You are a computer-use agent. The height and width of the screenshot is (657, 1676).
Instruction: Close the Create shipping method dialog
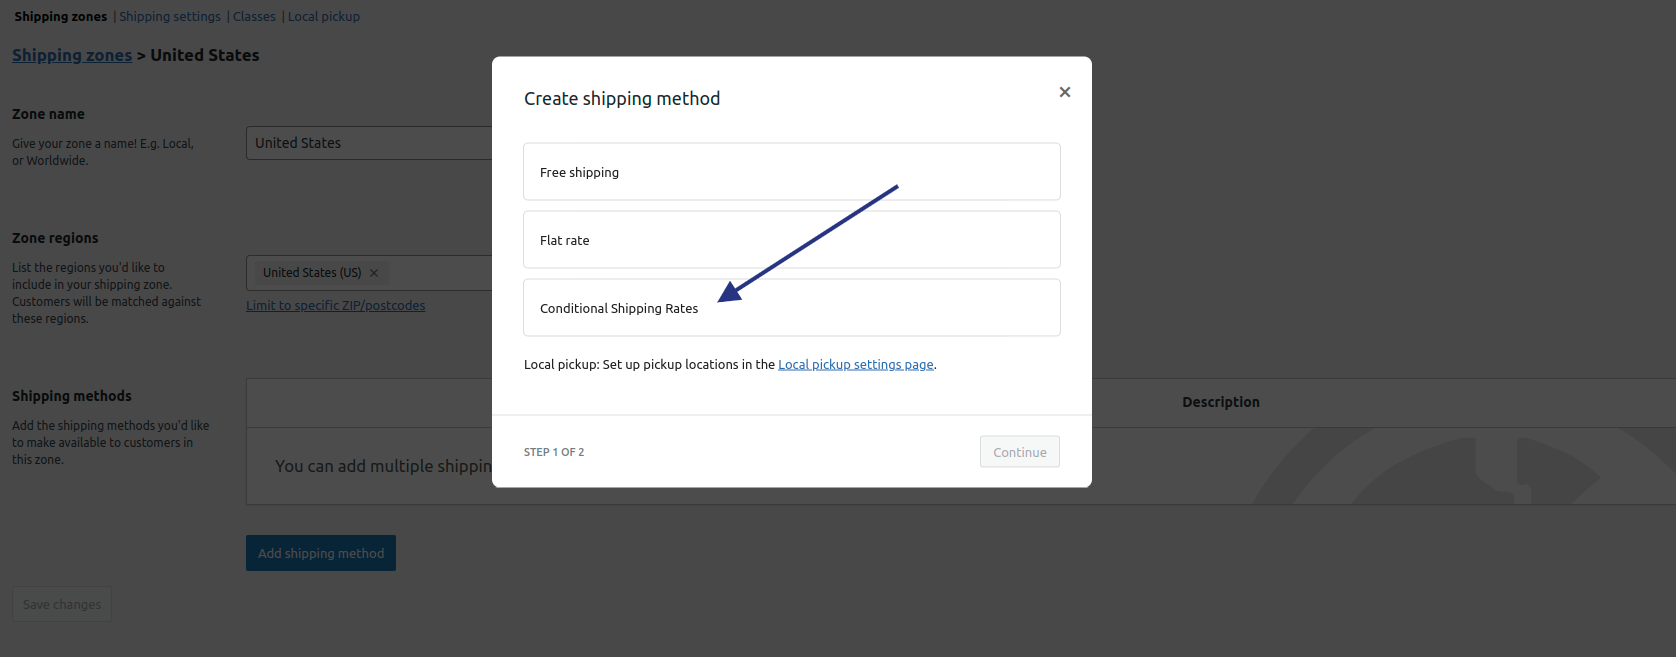click(x=1065, y=92)
